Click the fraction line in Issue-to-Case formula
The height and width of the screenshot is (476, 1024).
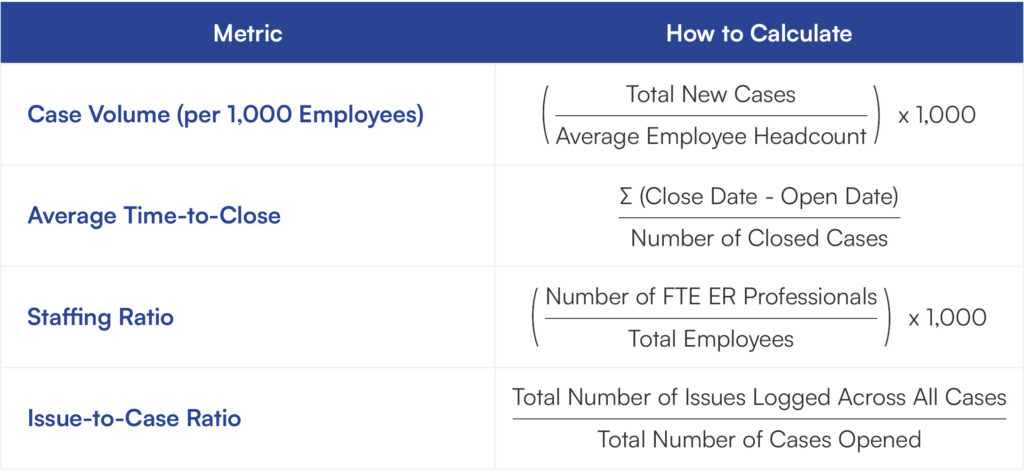click(759, 418)
